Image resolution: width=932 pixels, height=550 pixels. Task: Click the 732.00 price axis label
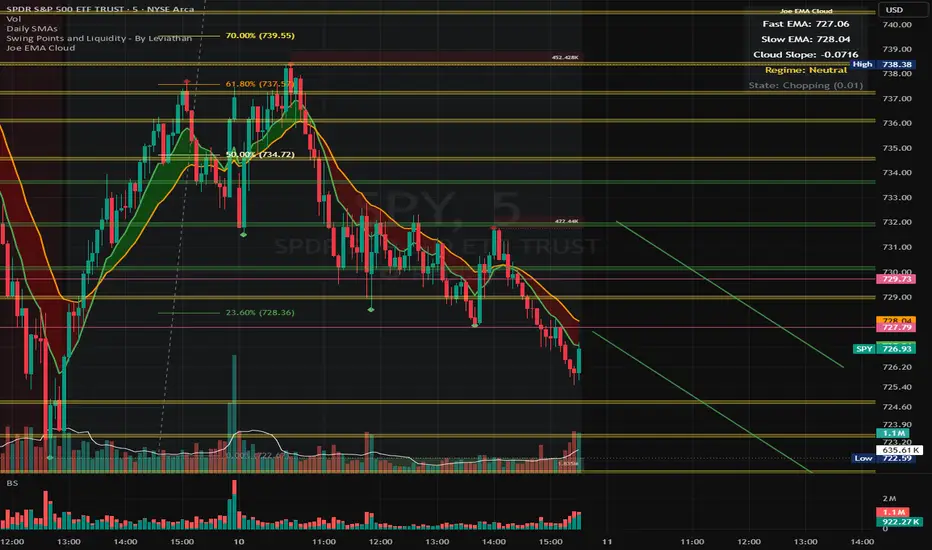click(897, 222)
